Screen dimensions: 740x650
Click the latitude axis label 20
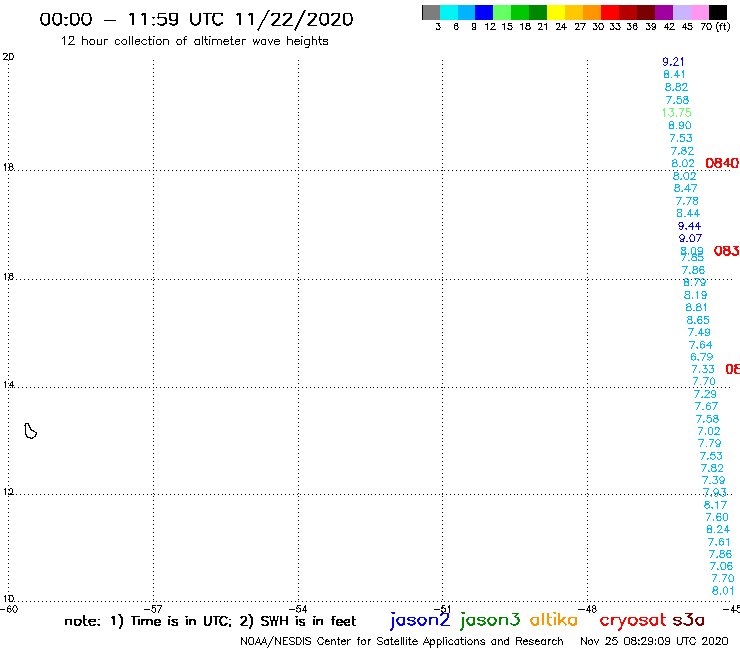coord(8,57)
